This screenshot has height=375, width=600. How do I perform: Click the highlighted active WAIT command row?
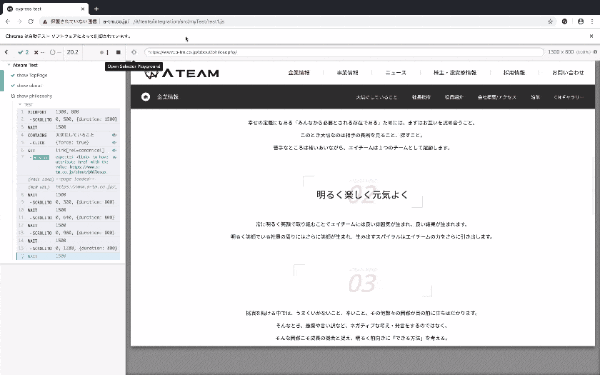click(68, 256)
